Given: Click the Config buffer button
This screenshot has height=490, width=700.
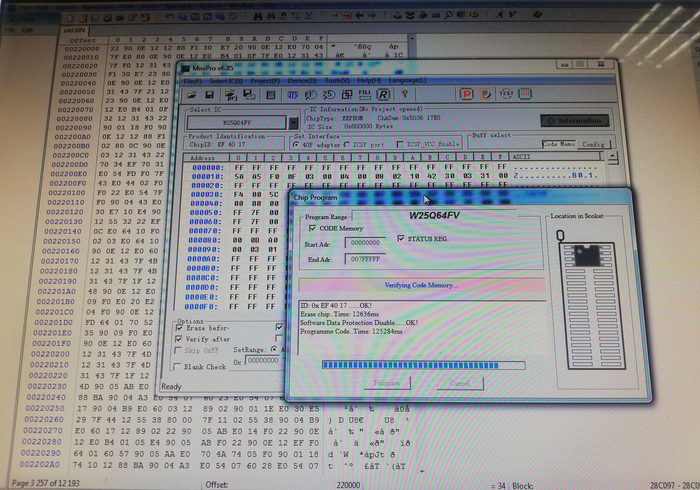Looking at the screenshot, I should [x=593, y=144].
